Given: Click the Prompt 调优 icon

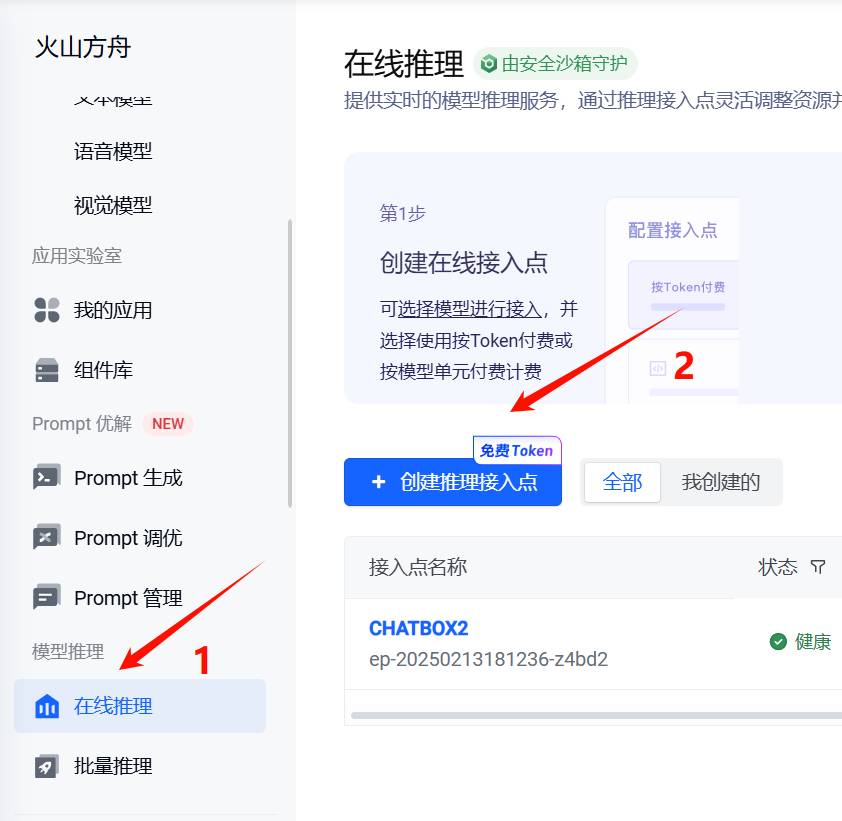Looking at the screenshot, I should pos(47,537).
